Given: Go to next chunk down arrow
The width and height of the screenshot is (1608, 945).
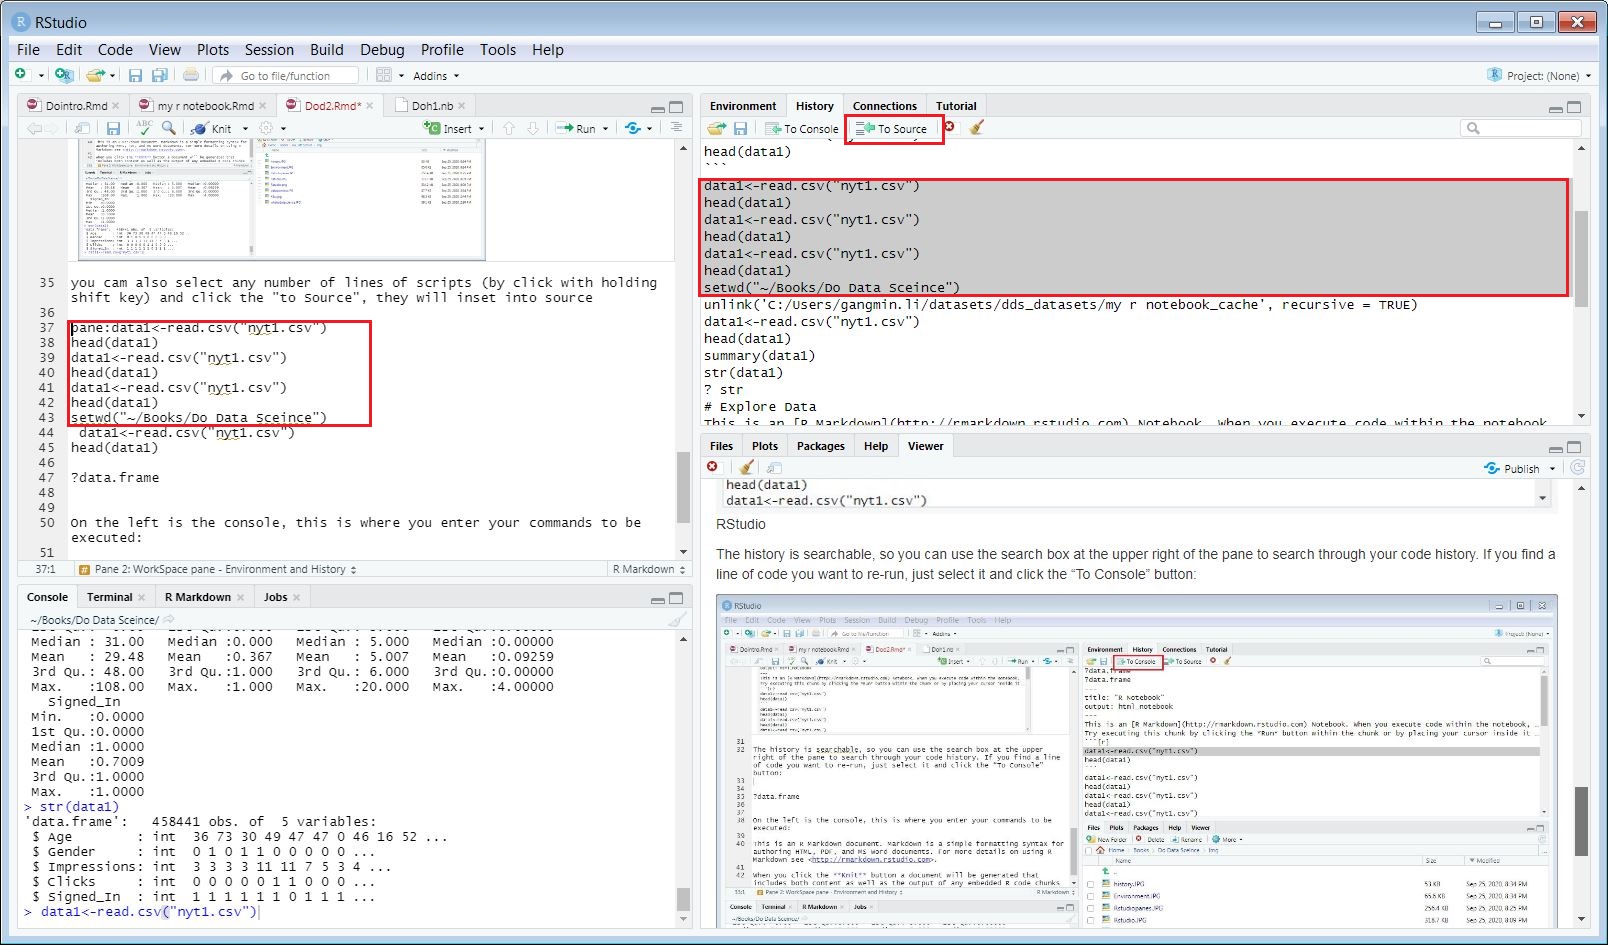Looking at the screenshot, I should coord(533,128).
